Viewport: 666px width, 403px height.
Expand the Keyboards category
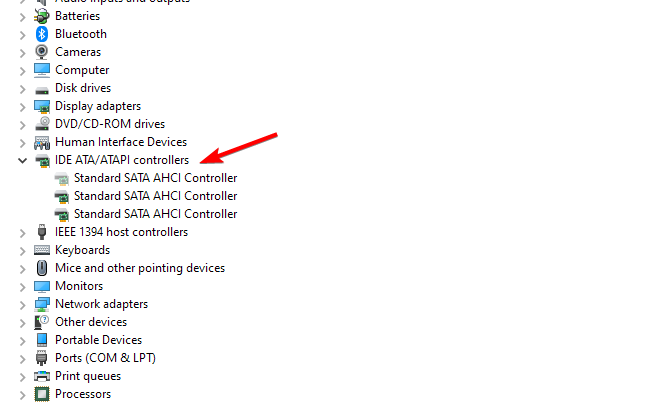(23, 251)
